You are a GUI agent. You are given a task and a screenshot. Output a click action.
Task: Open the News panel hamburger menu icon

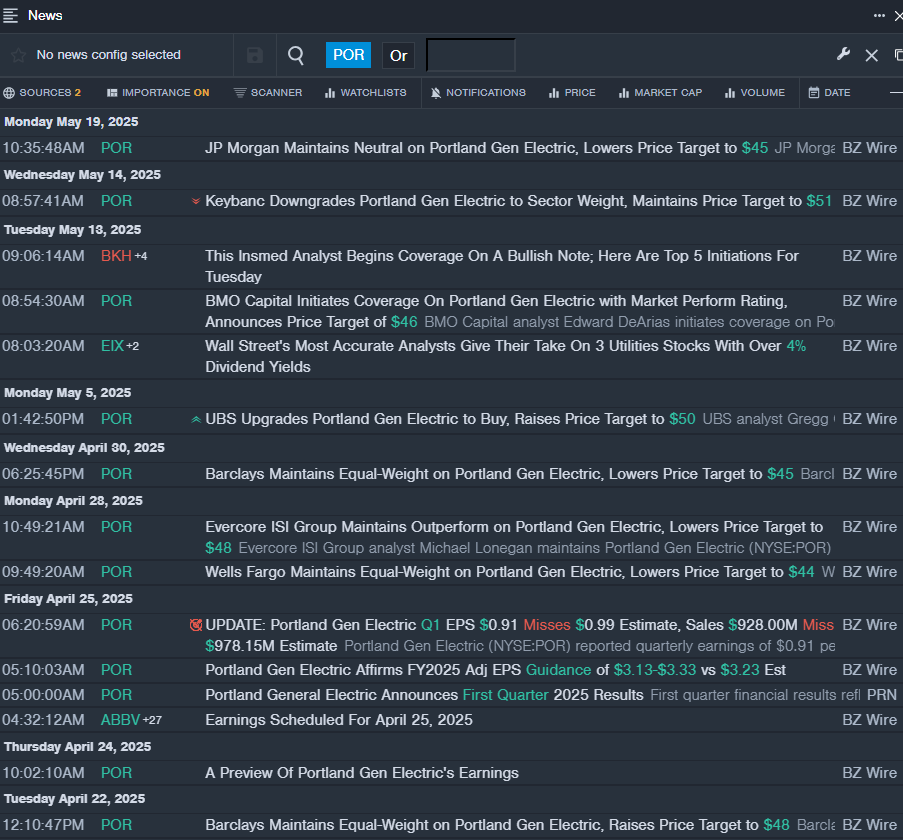pos(10,16)
